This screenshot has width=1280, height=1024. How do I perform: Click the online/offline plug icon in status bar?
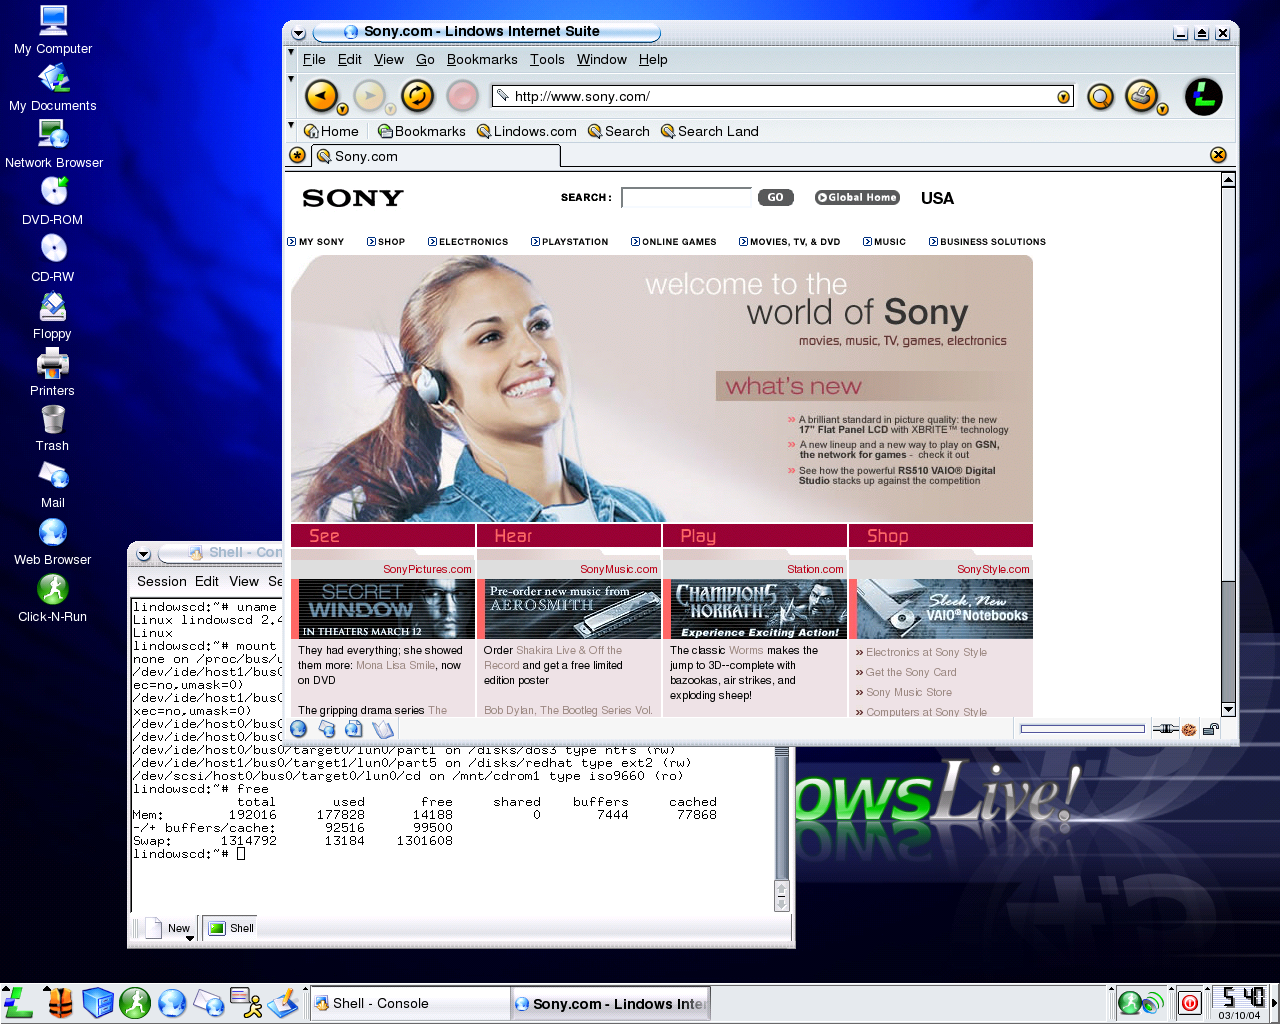click(1165, 729)
